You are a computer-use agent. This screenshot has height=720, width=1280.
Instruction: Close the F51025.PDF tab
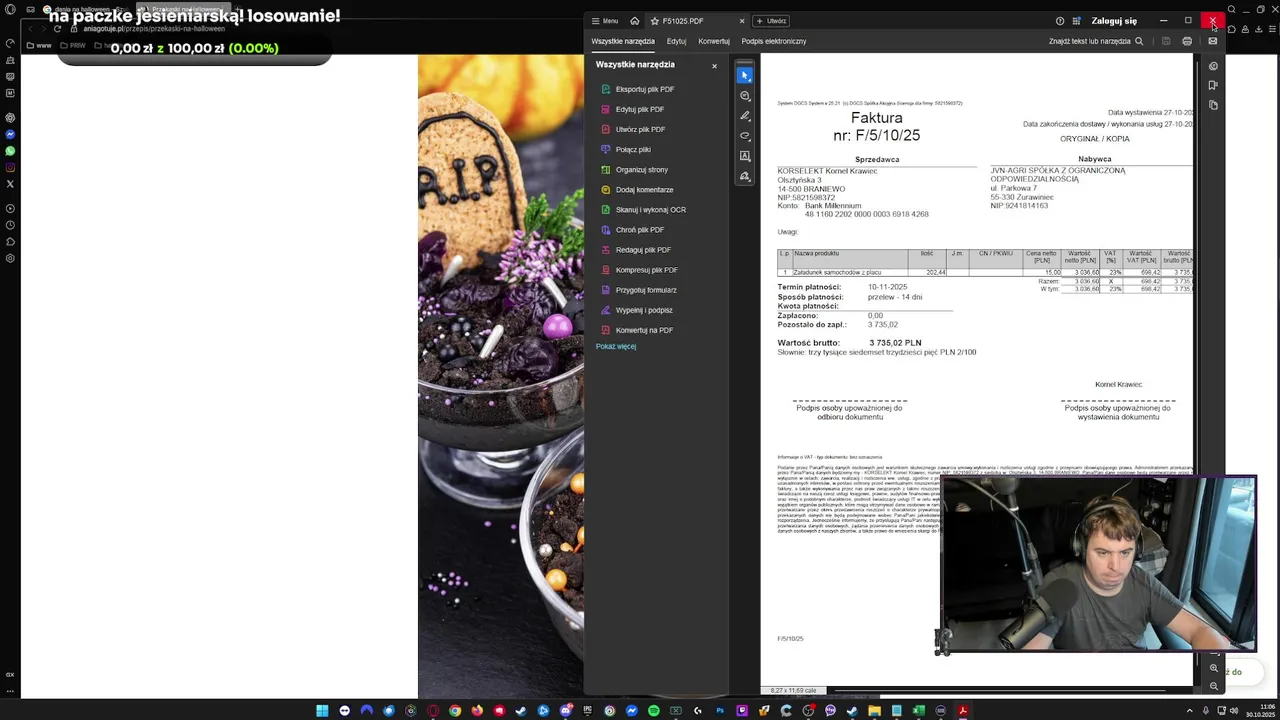(742, 20)
